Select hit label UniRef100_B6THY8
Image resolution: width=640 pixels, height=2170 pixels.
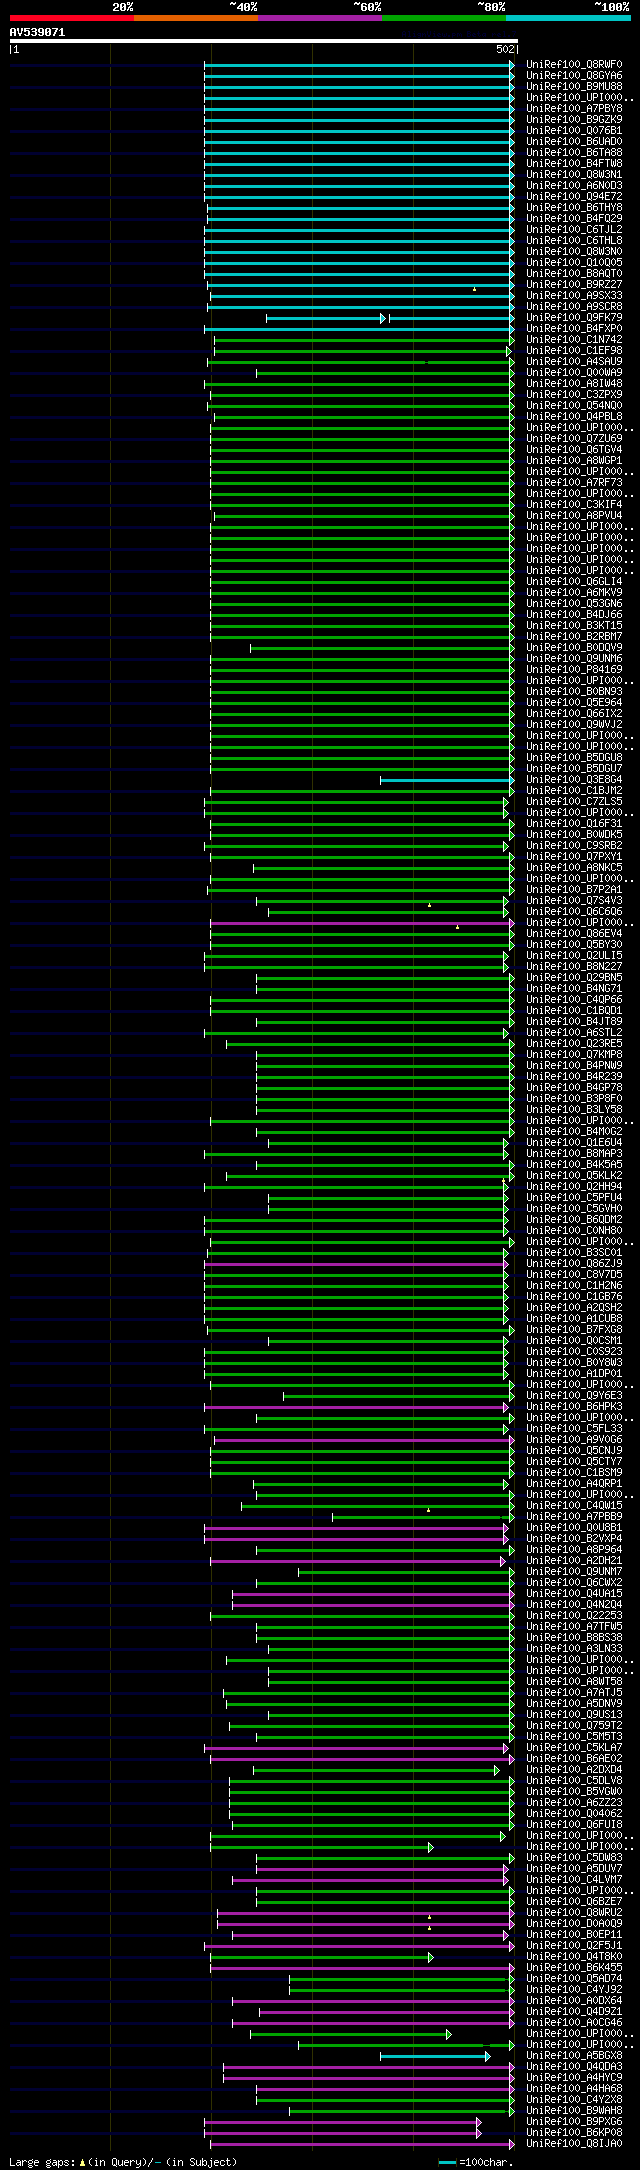(x=574, y=208)
